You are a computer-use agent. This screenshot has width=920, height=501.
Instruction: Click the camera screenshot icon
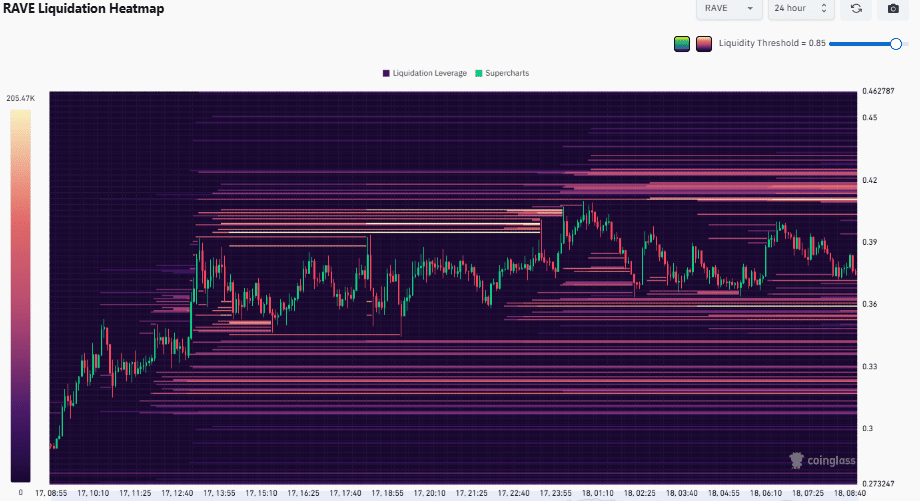click(x=893, y=9)
